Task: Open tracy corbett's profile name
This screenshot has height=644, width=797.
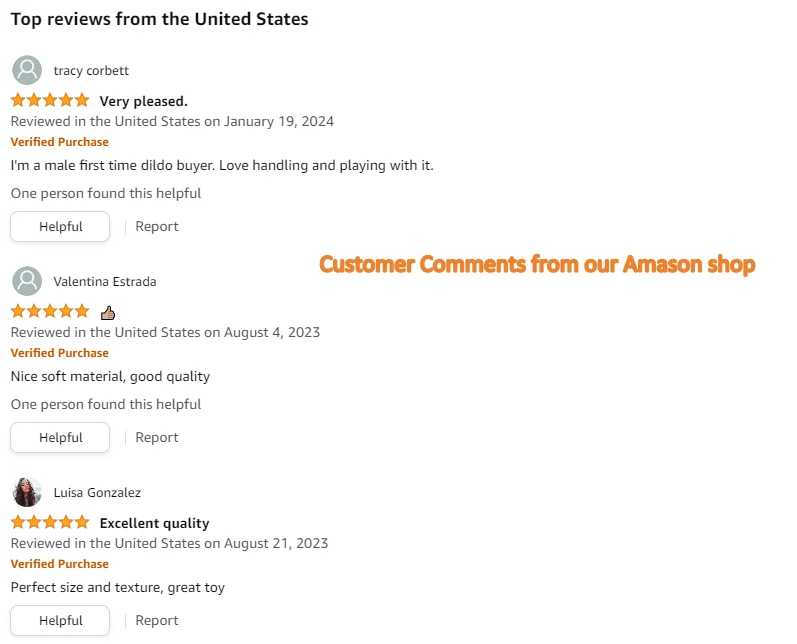Action: pyautogui.click(x=91, y=70)
